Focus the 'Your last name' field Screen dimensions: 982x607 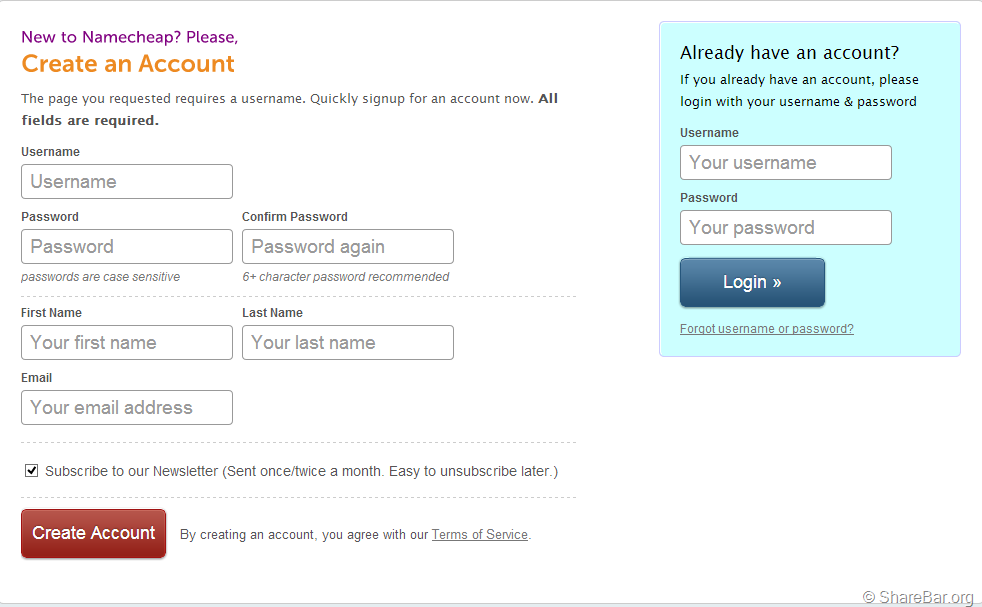tap(348, 343)
